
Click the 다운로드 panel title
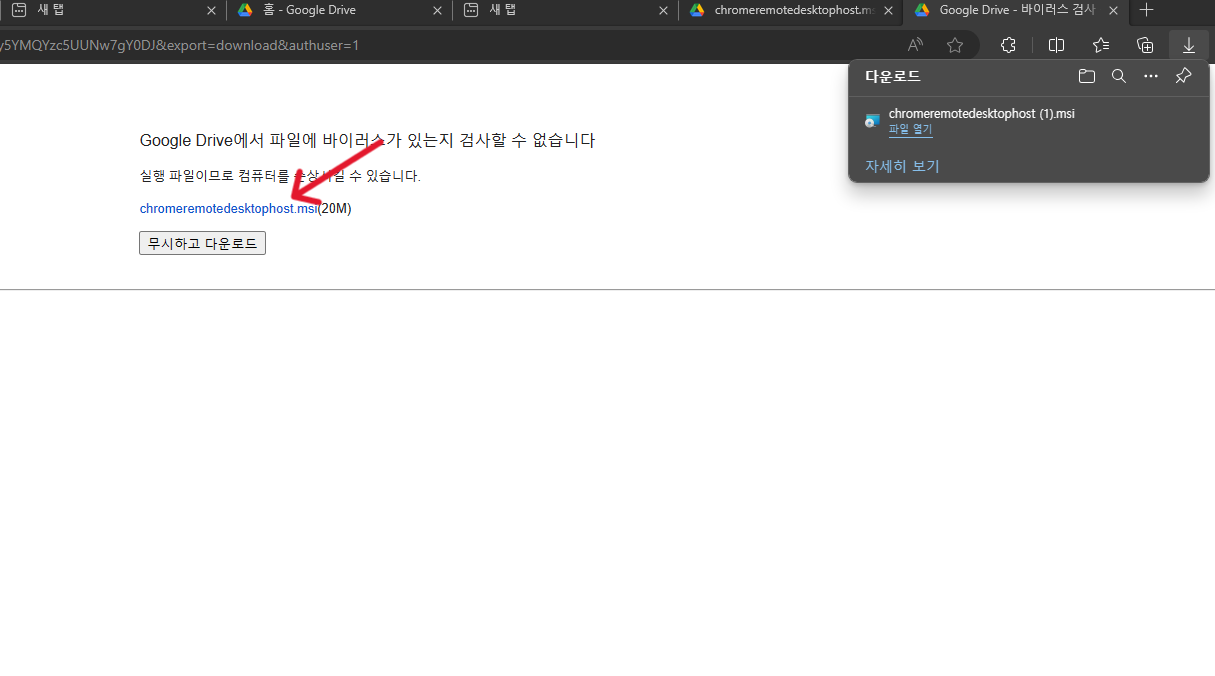tap(892, 76)
